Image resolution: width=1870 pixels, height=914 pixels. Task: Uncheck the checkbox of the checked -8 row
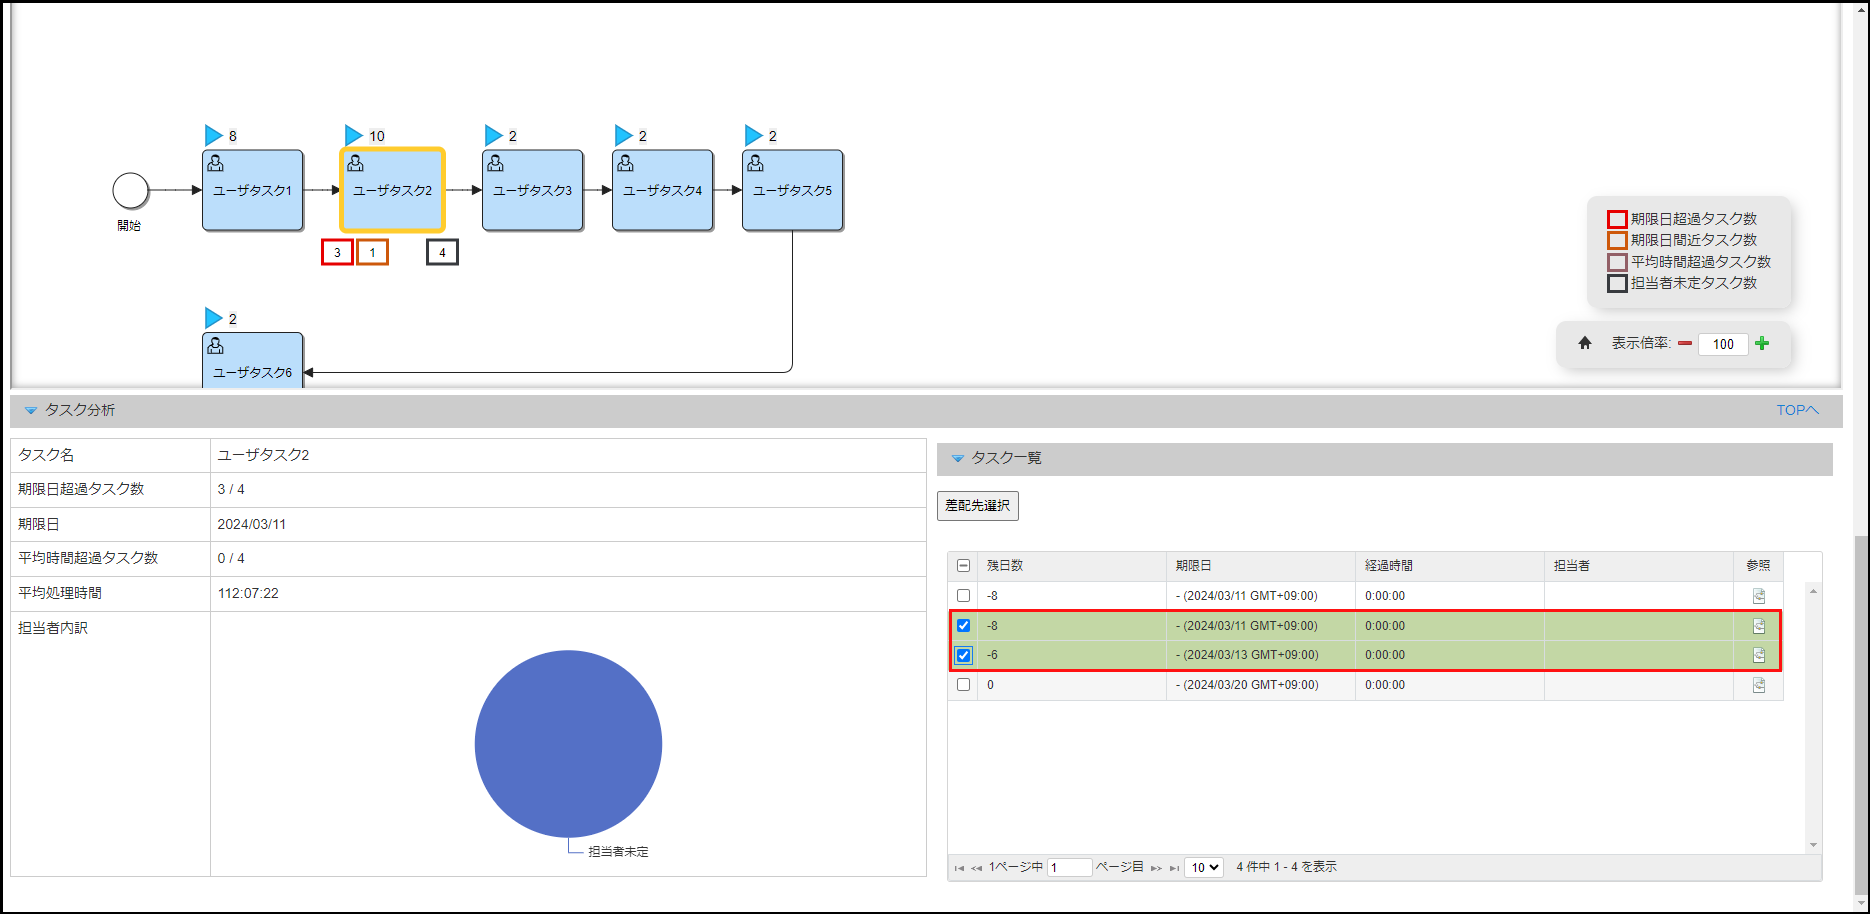pyautogui.click(x=963, y=626)
